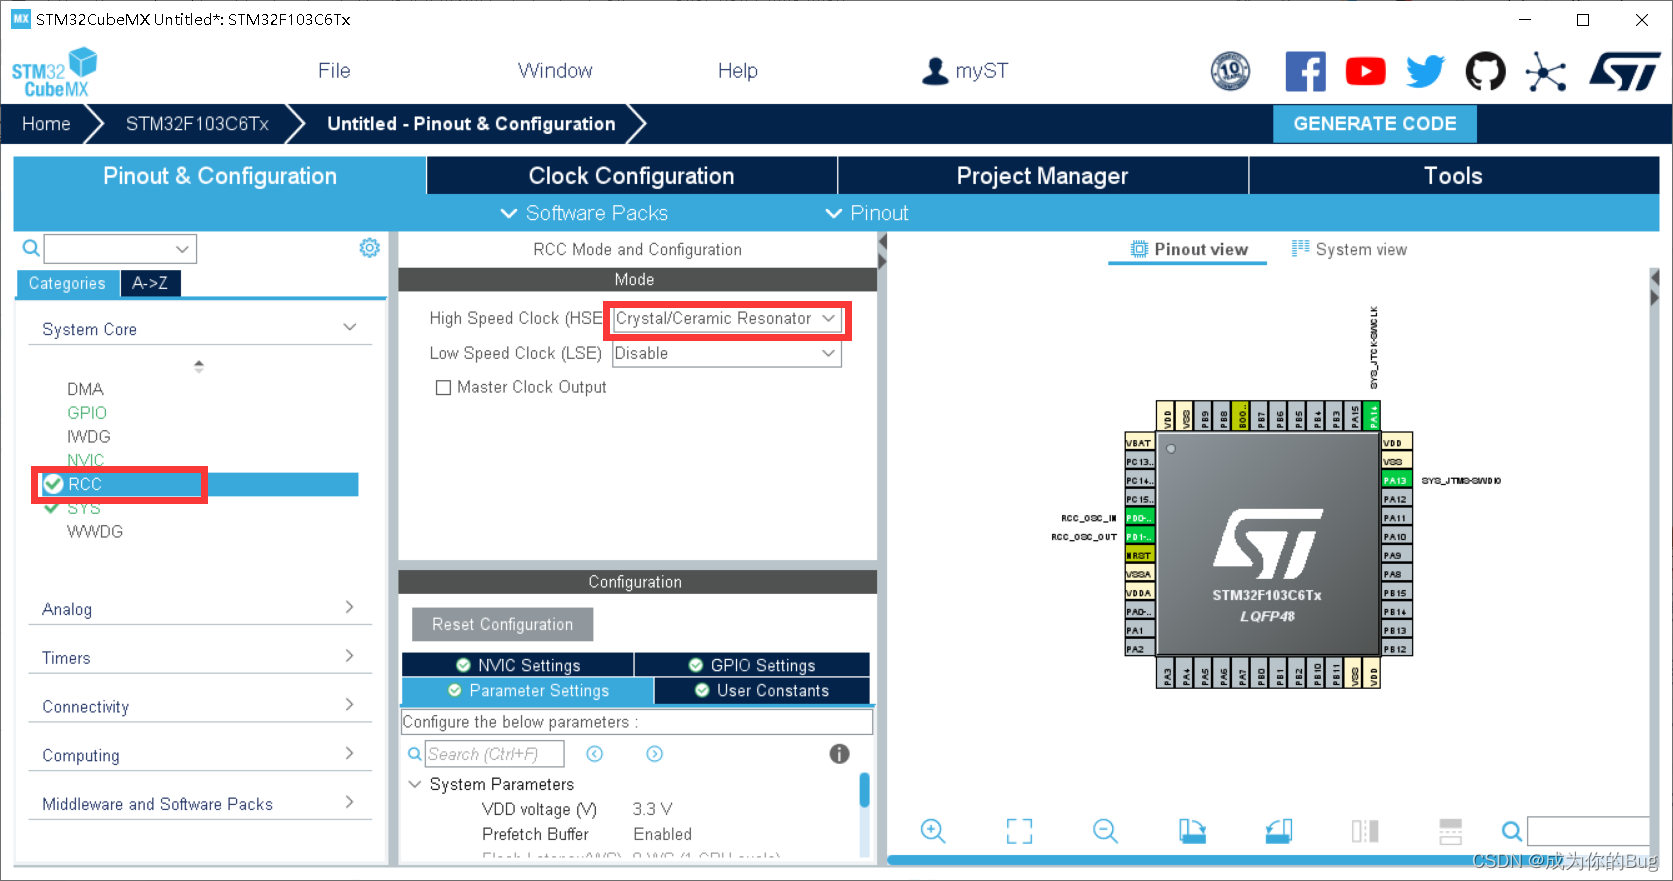Click GENERATE CODE button
This screenshot has height=881, width=1673.
click(1375, 124)
